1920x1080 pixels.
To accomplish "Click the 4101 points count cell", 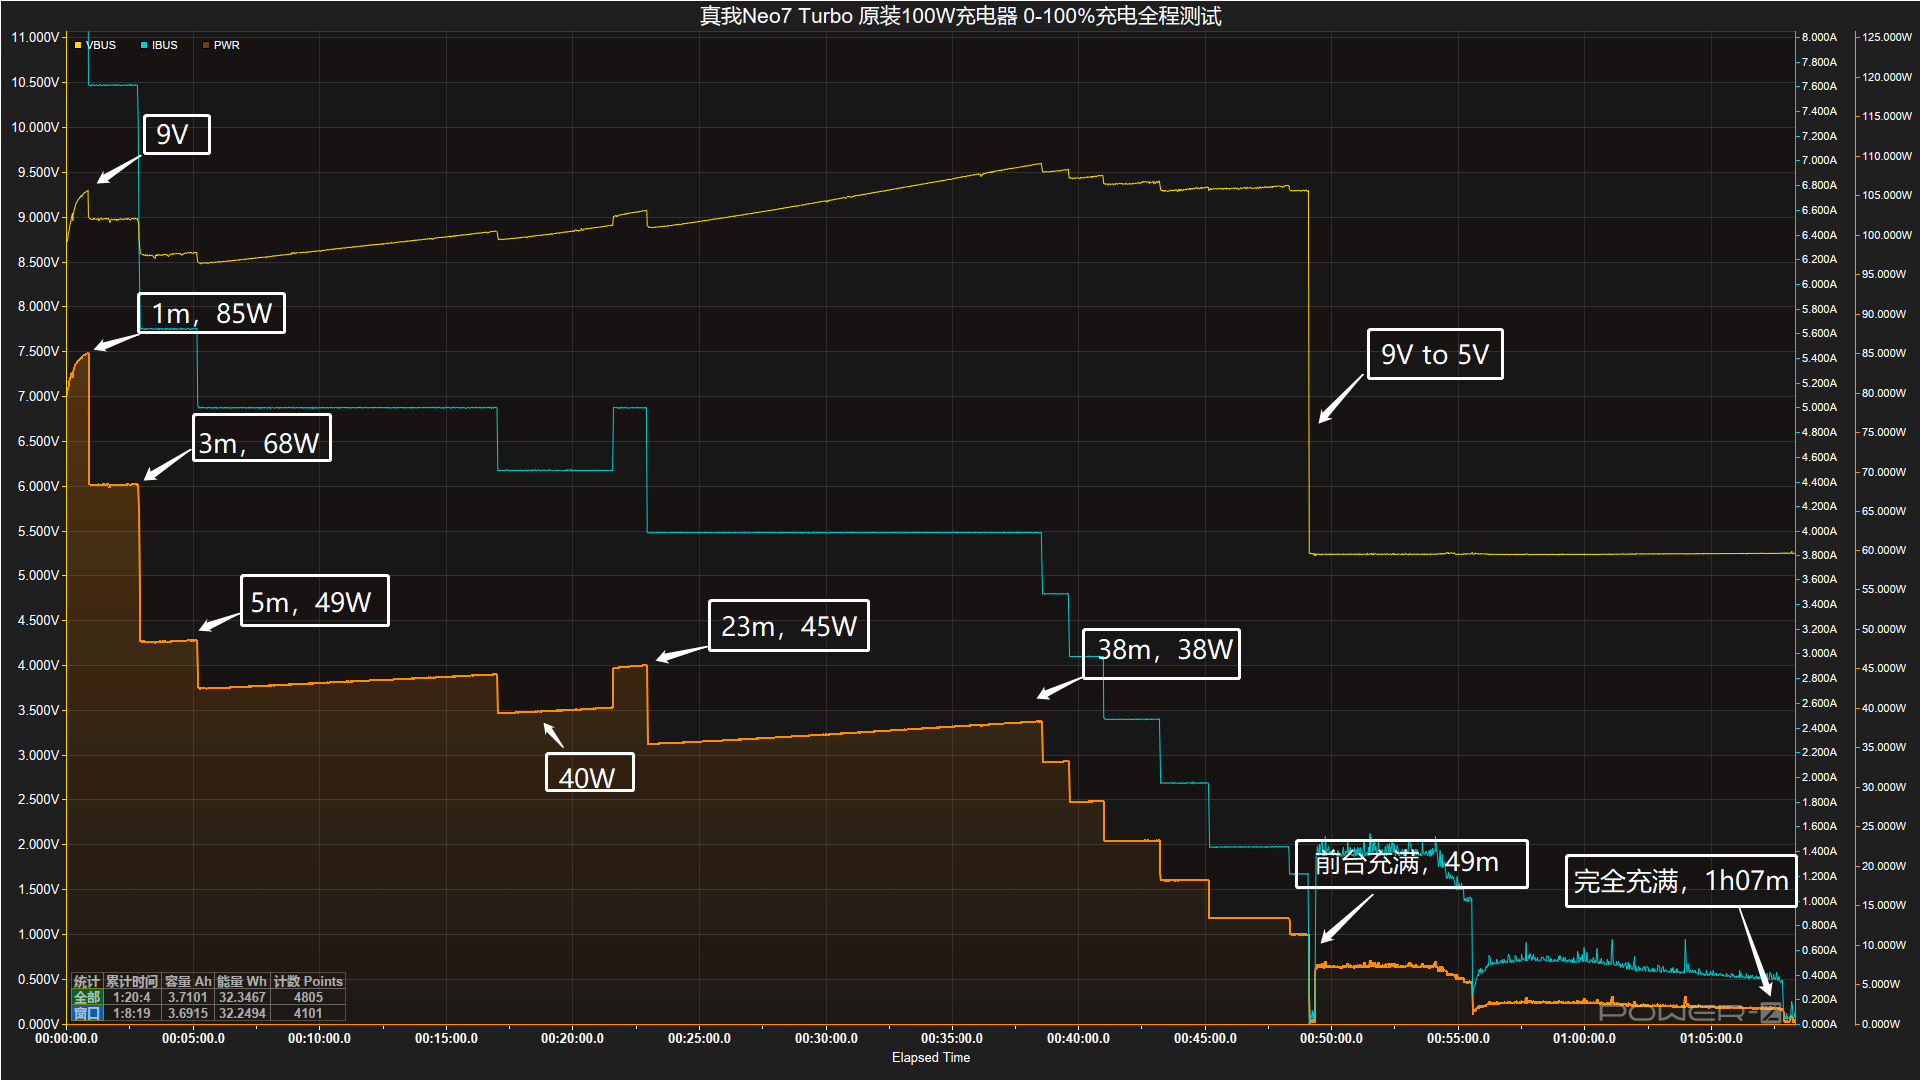I will tap(308, 1013).
